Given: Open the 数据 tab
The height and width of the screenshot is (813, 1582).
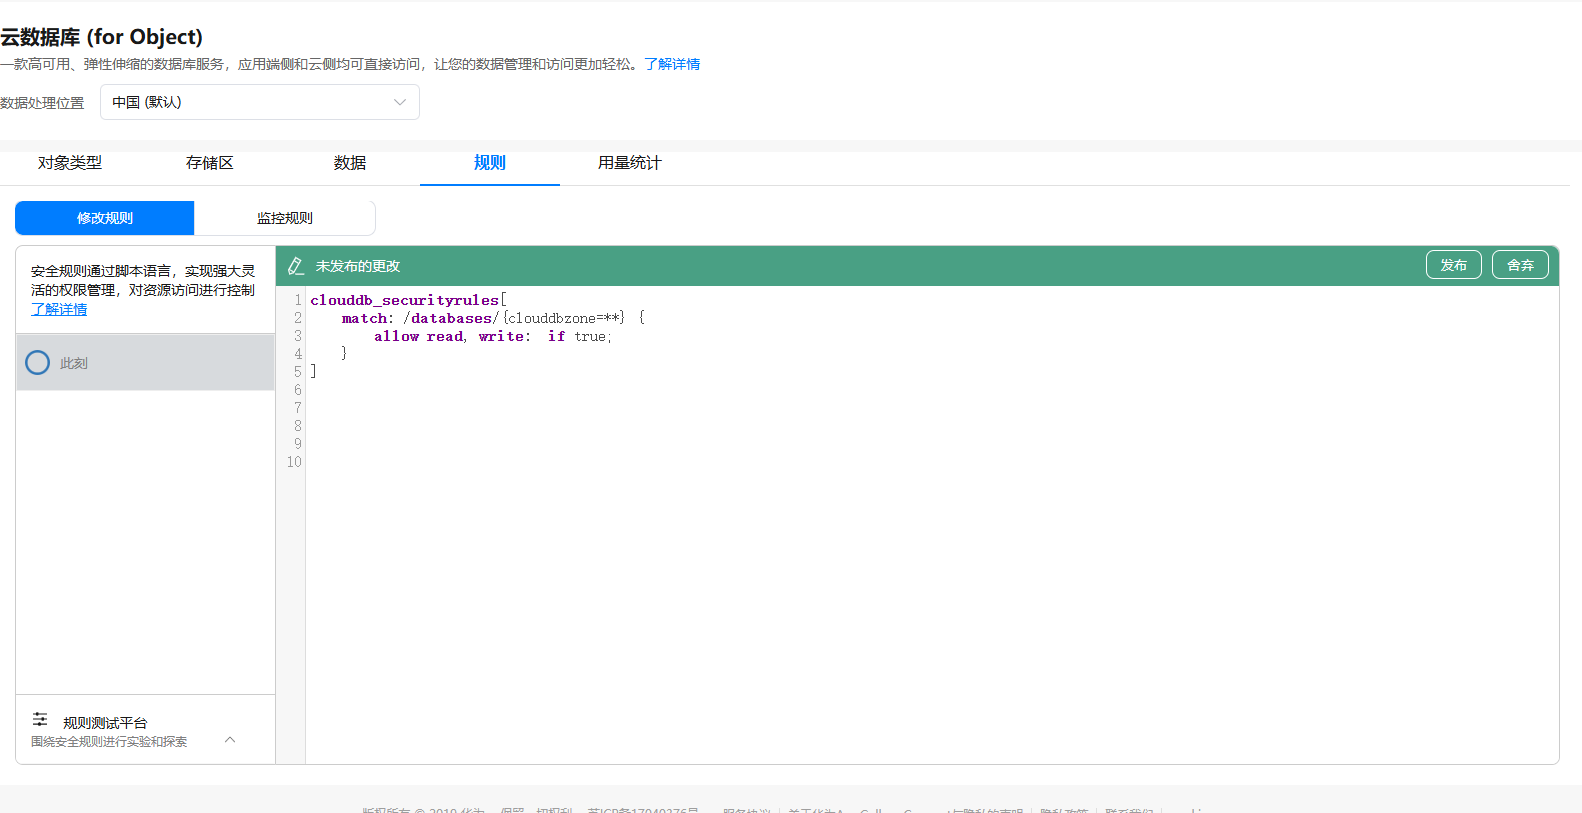Looking at the screenshot, I should [350, 163].
